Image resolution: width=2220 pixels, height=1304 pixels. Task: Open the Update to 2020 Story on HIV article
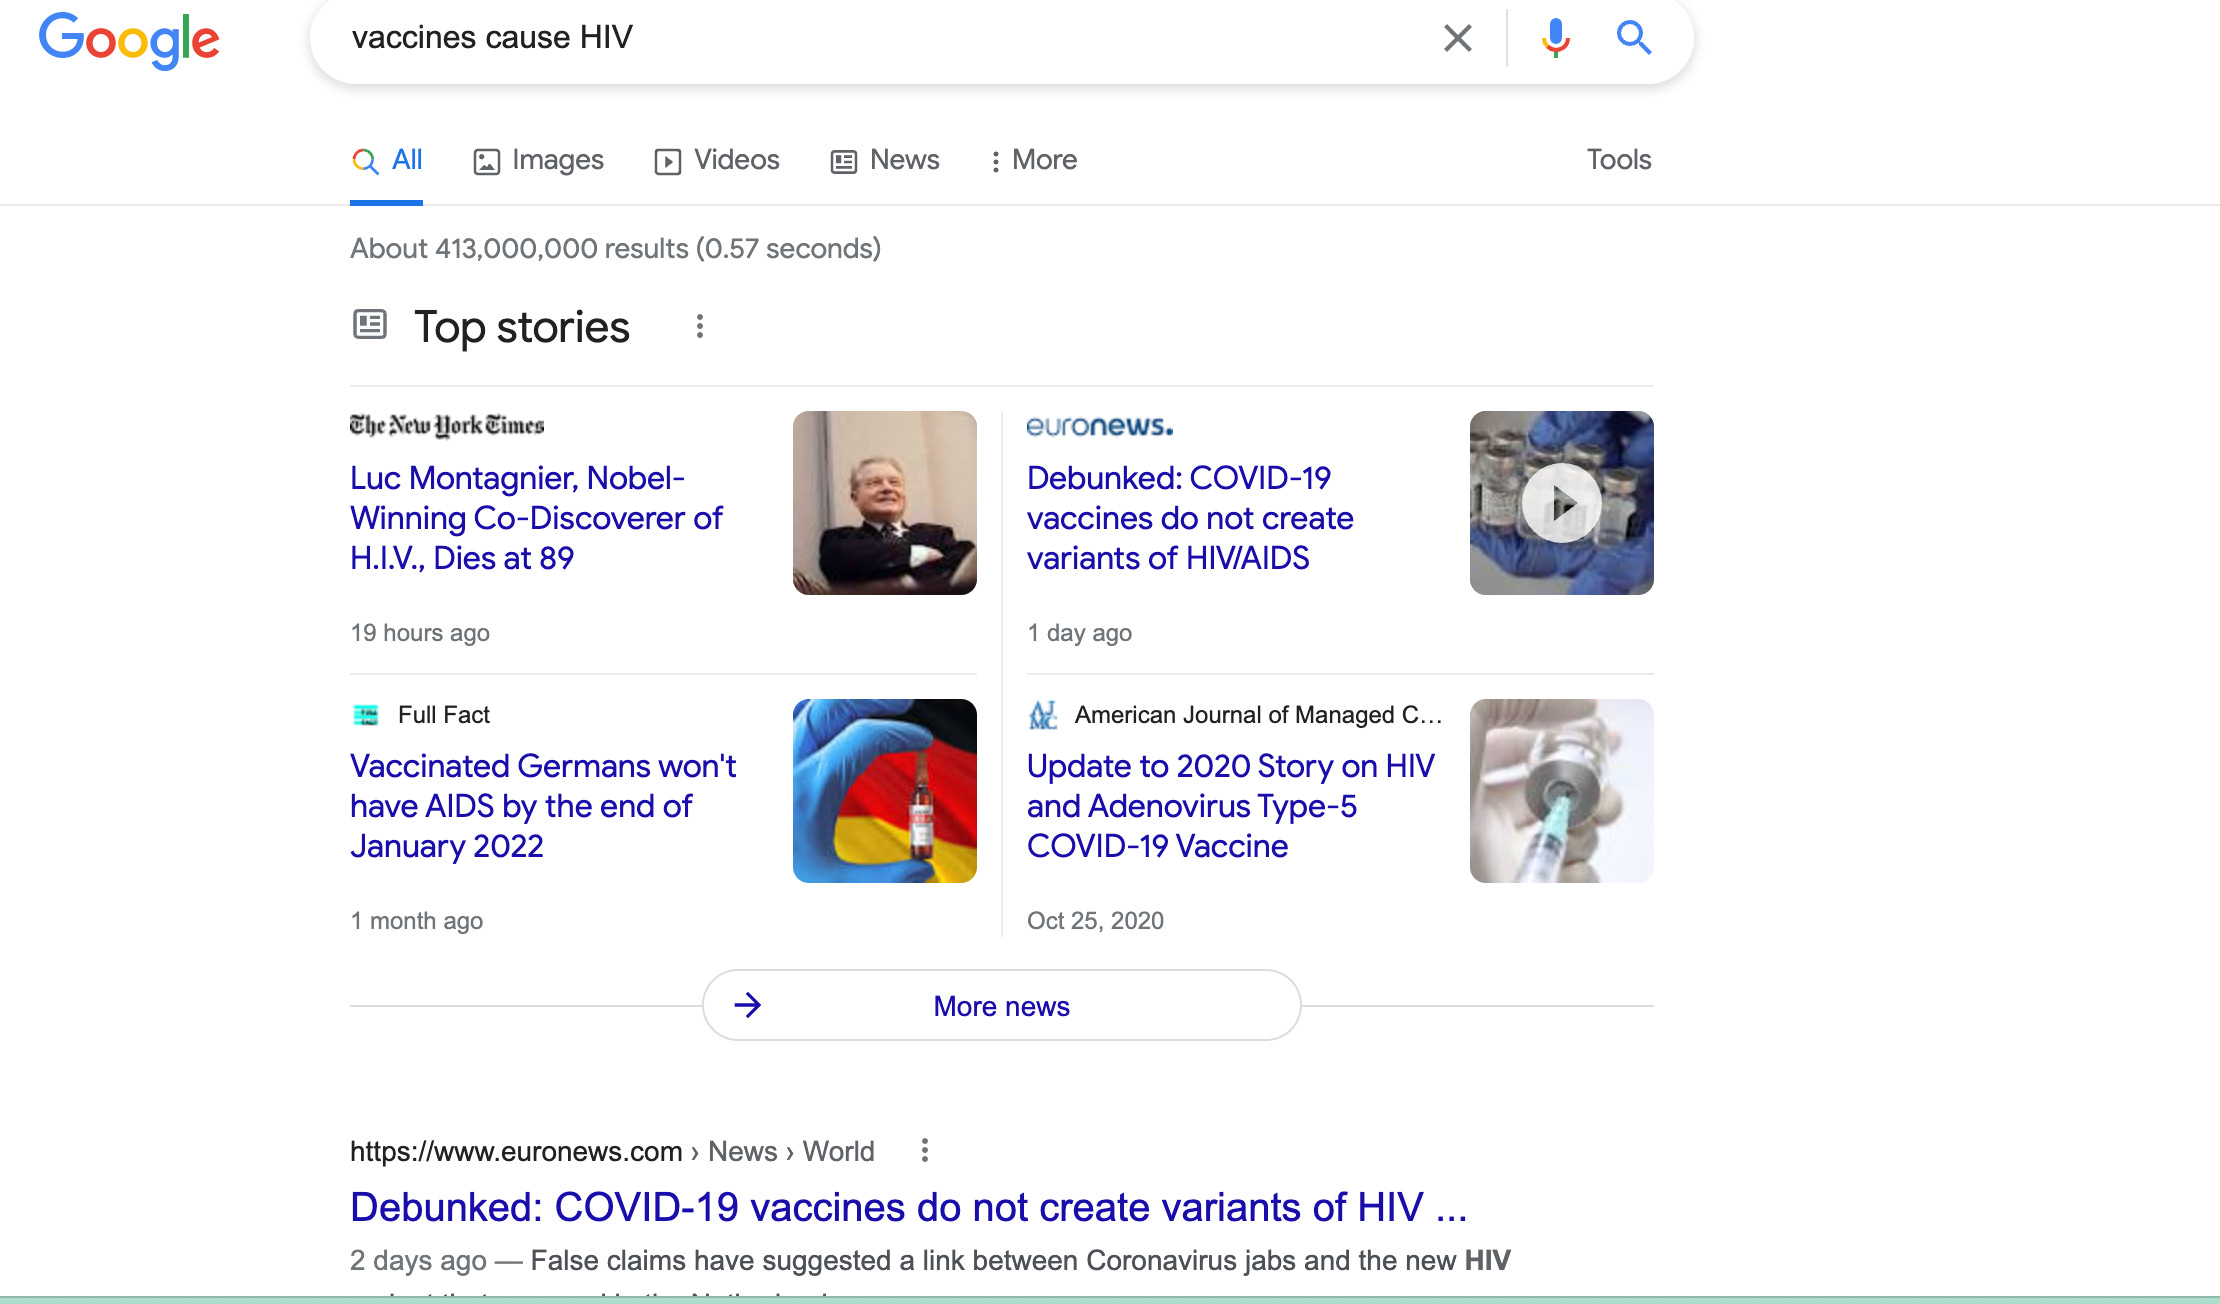[x=1230, y=806]
